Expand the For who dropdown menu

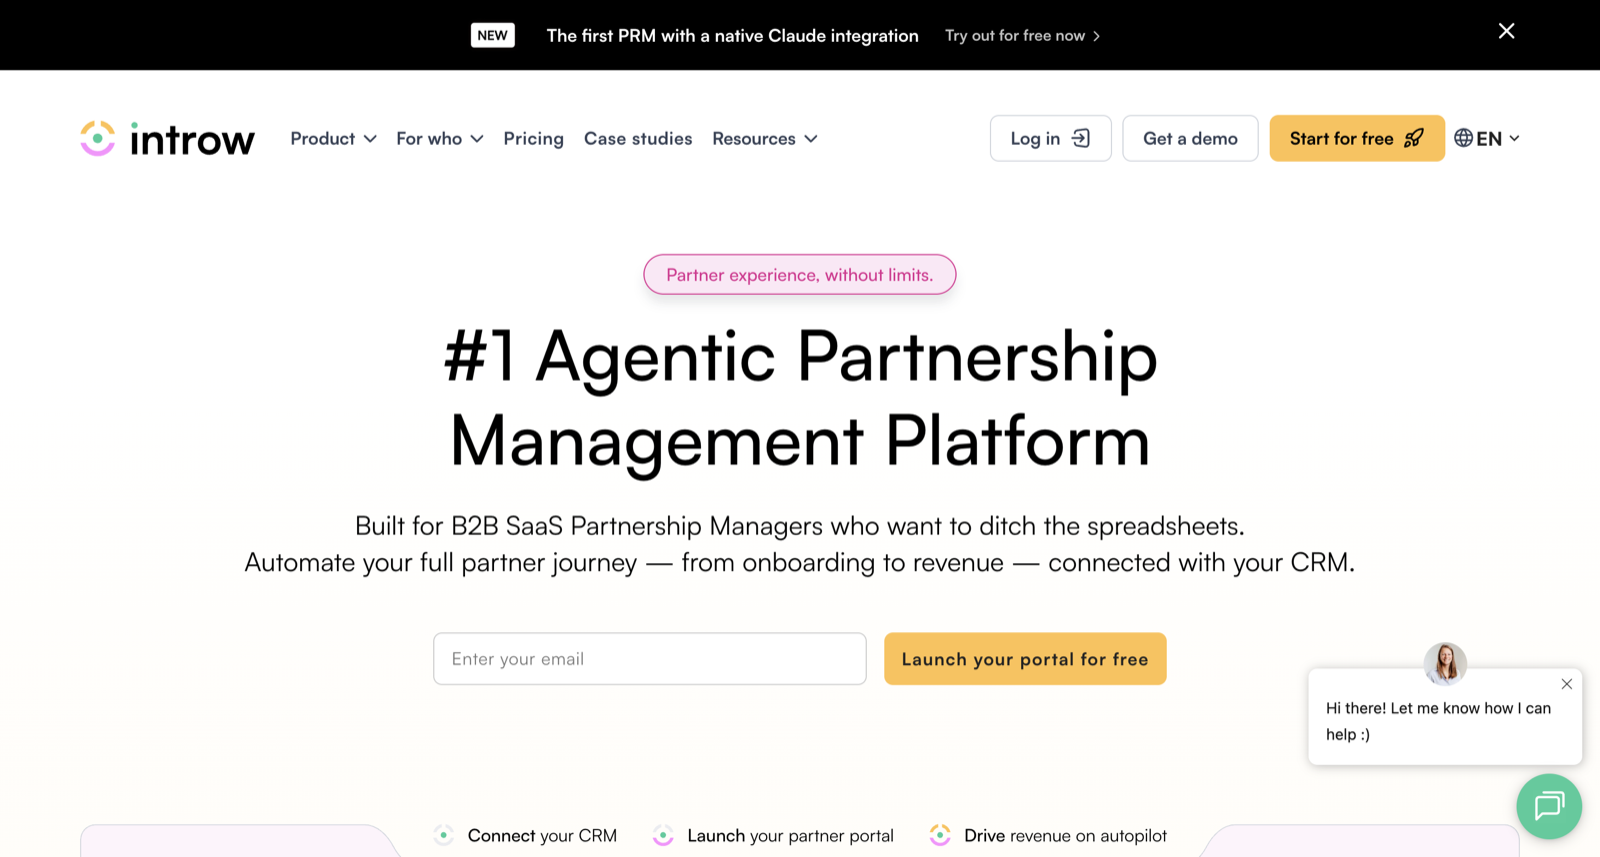[x=439, y=138]
